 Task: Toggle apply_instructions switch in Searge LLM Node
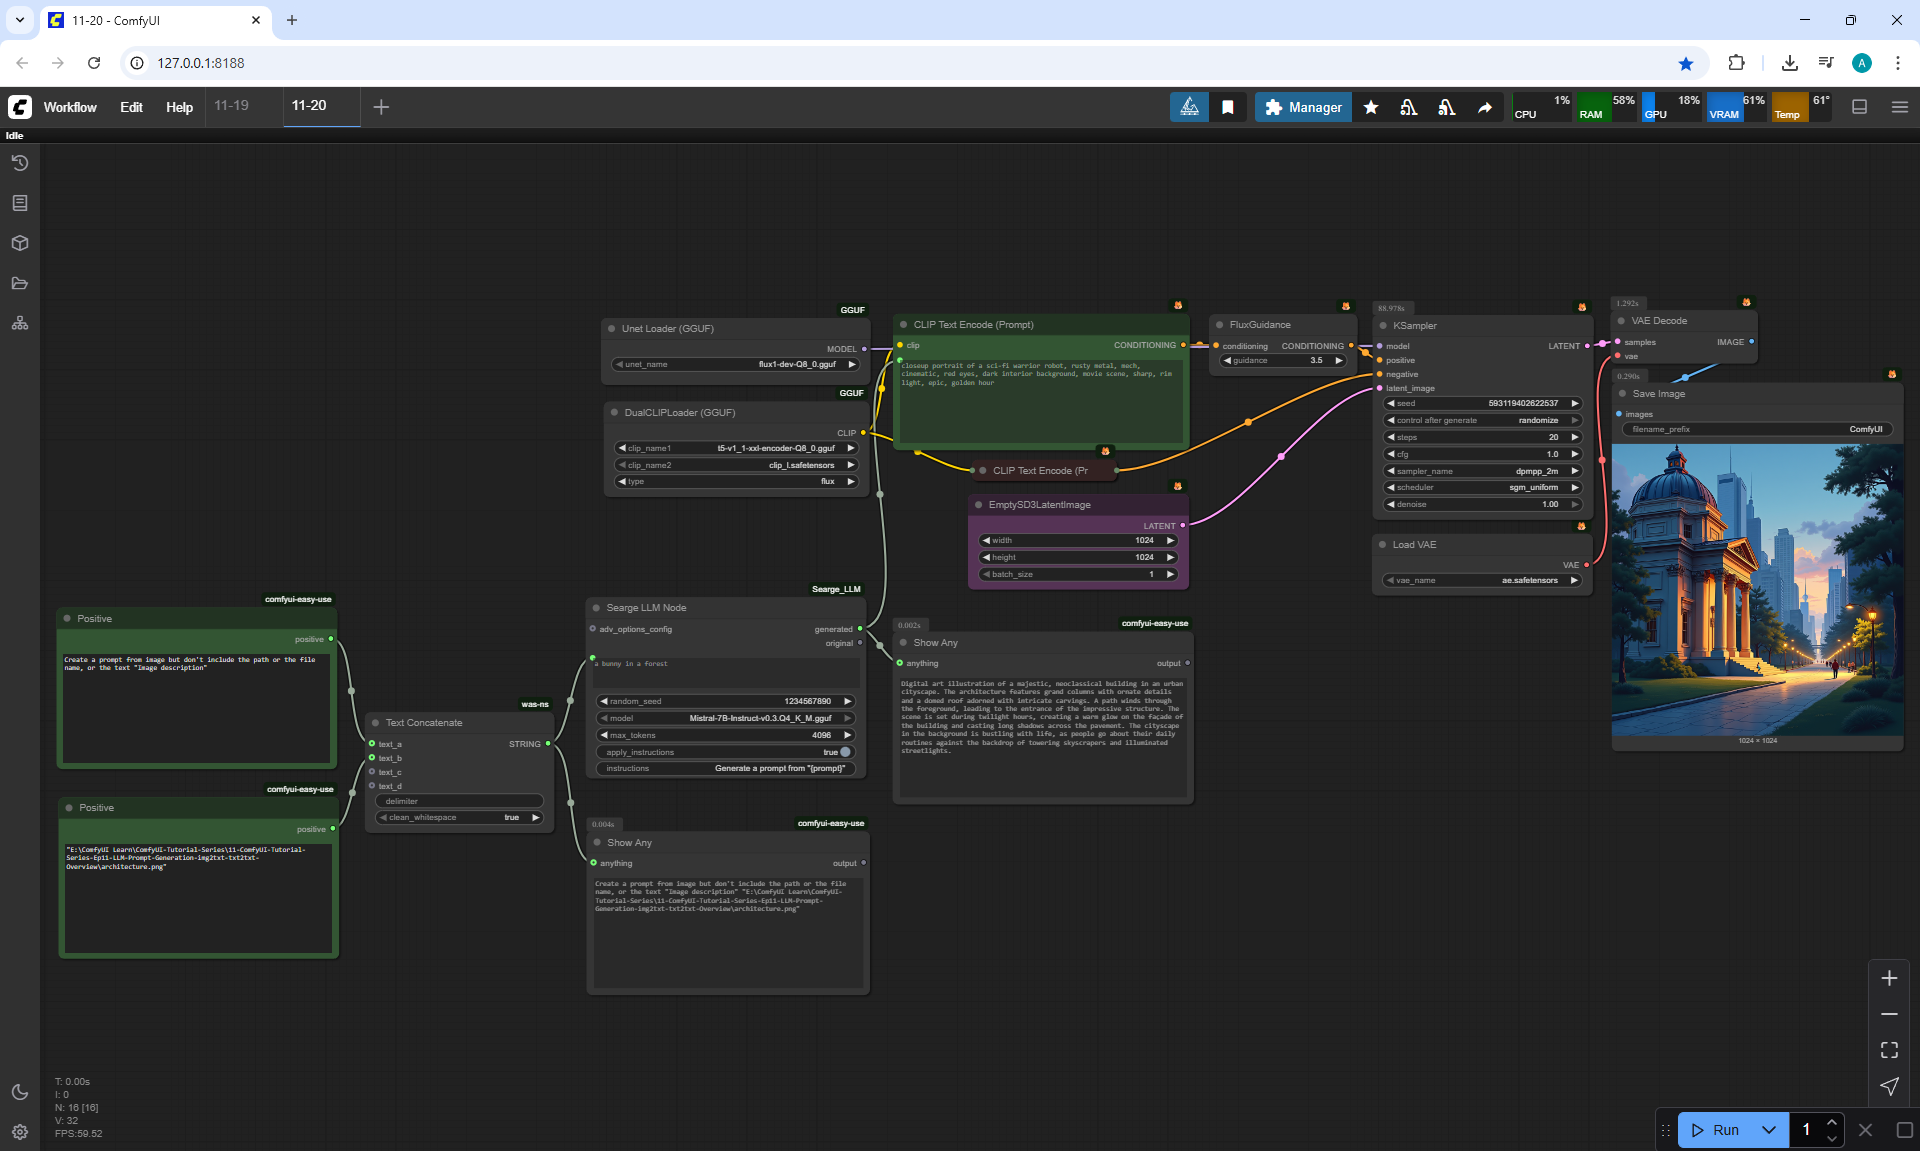pos(844,752)
